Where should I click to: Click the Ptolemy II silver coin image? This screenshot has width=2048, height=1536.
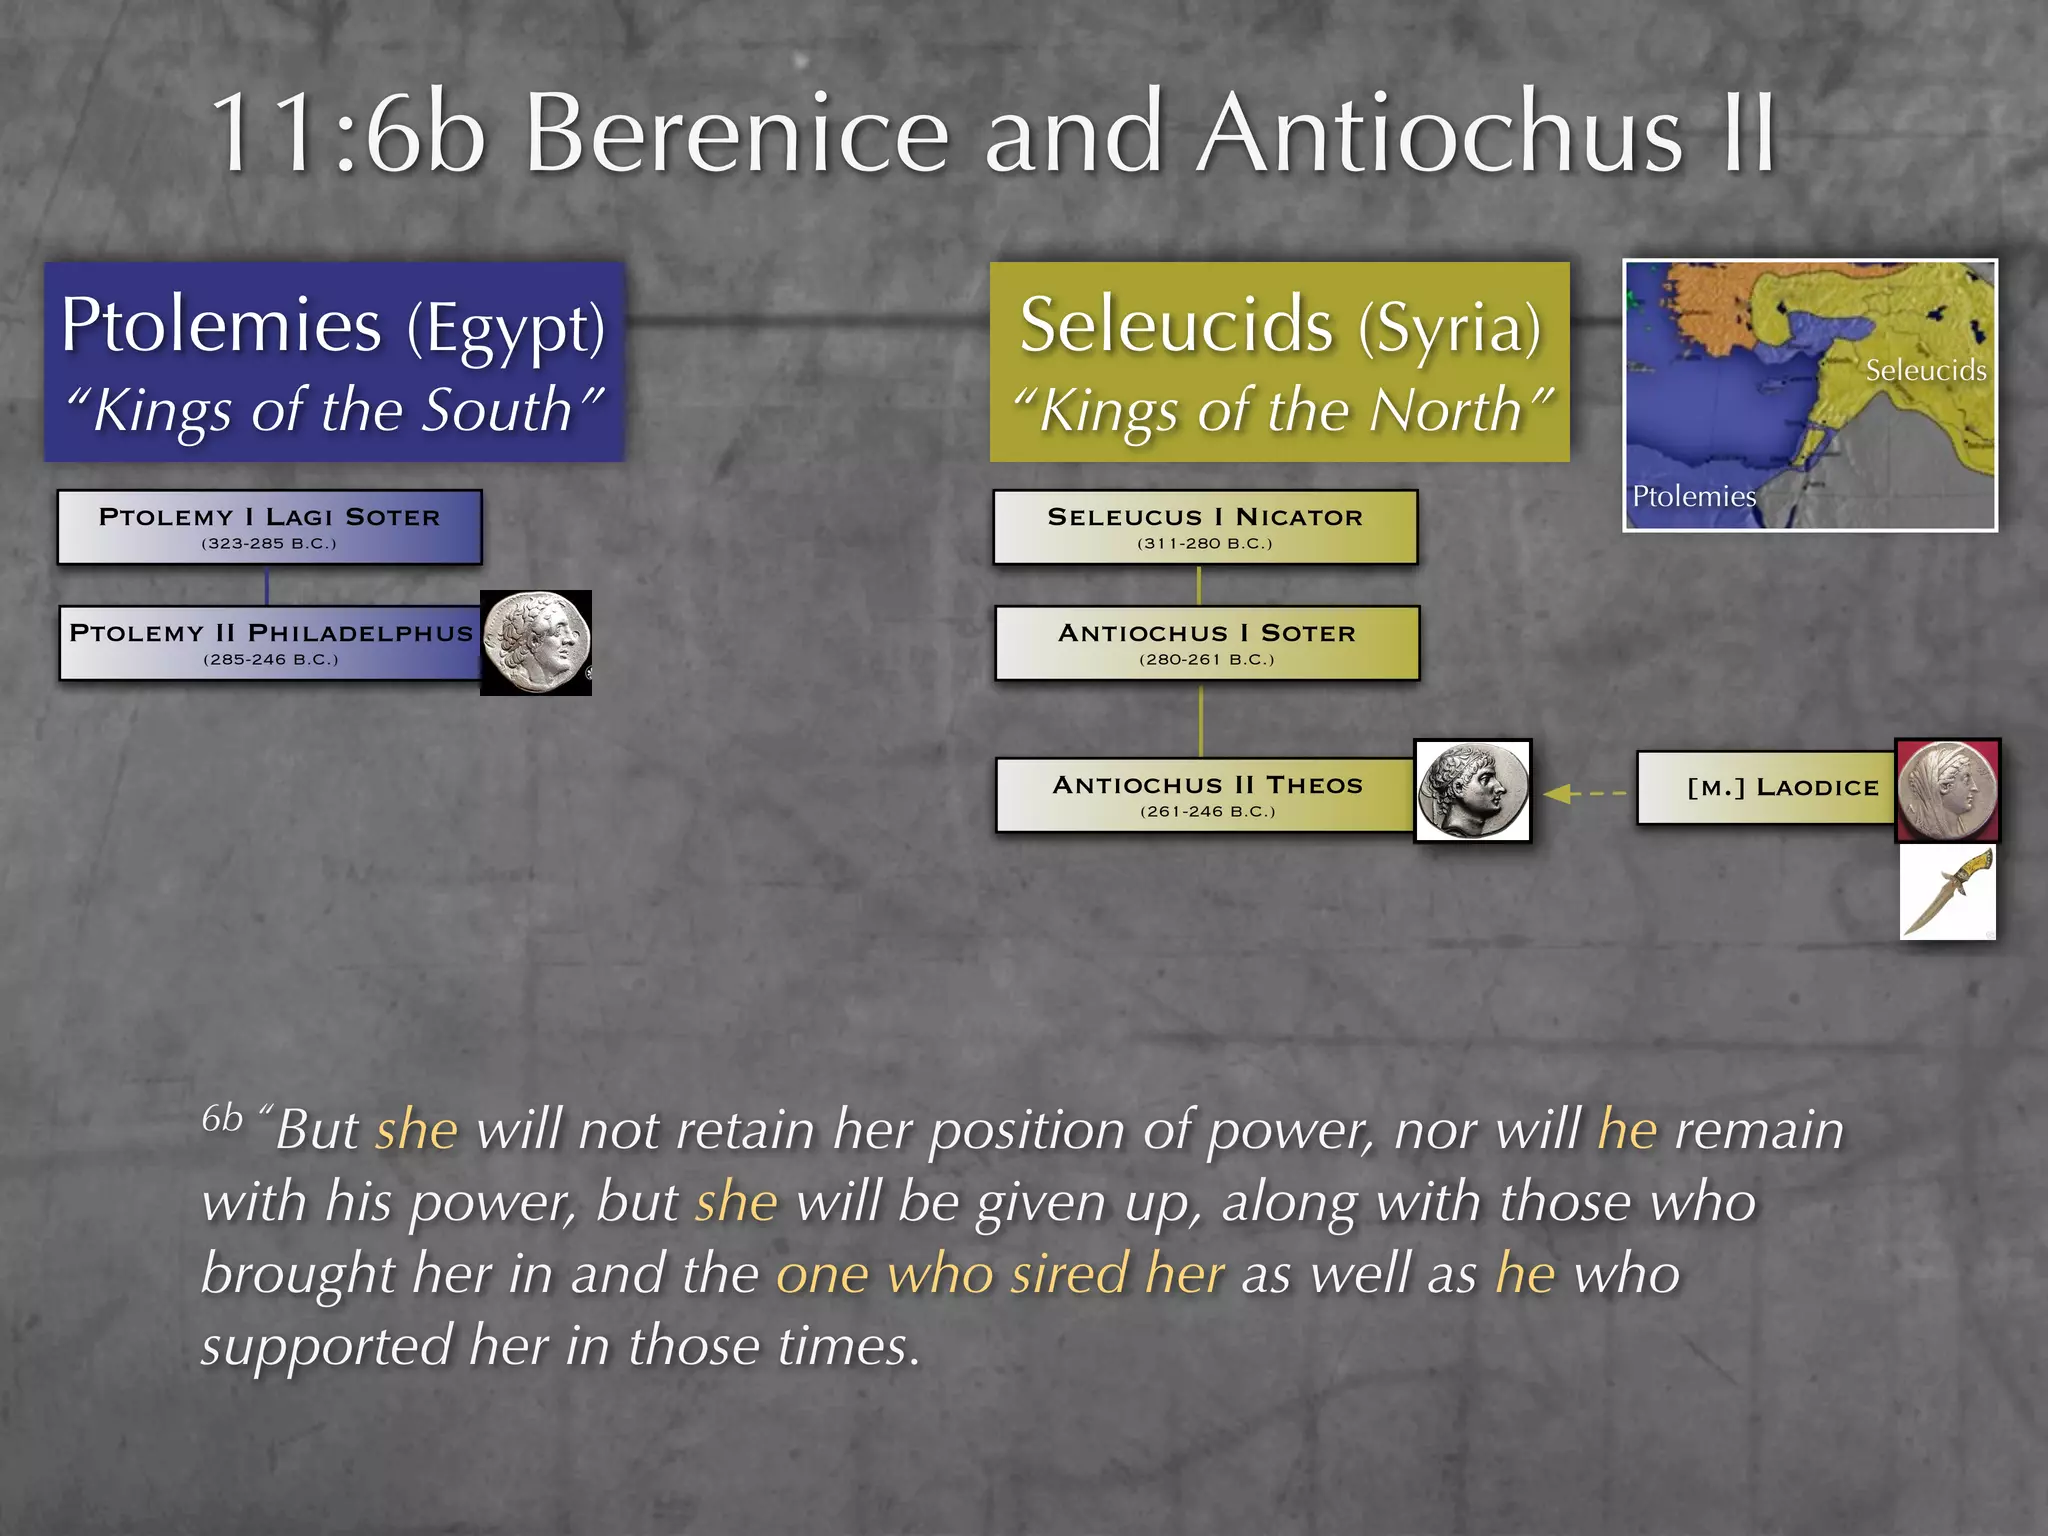[536, 643]
